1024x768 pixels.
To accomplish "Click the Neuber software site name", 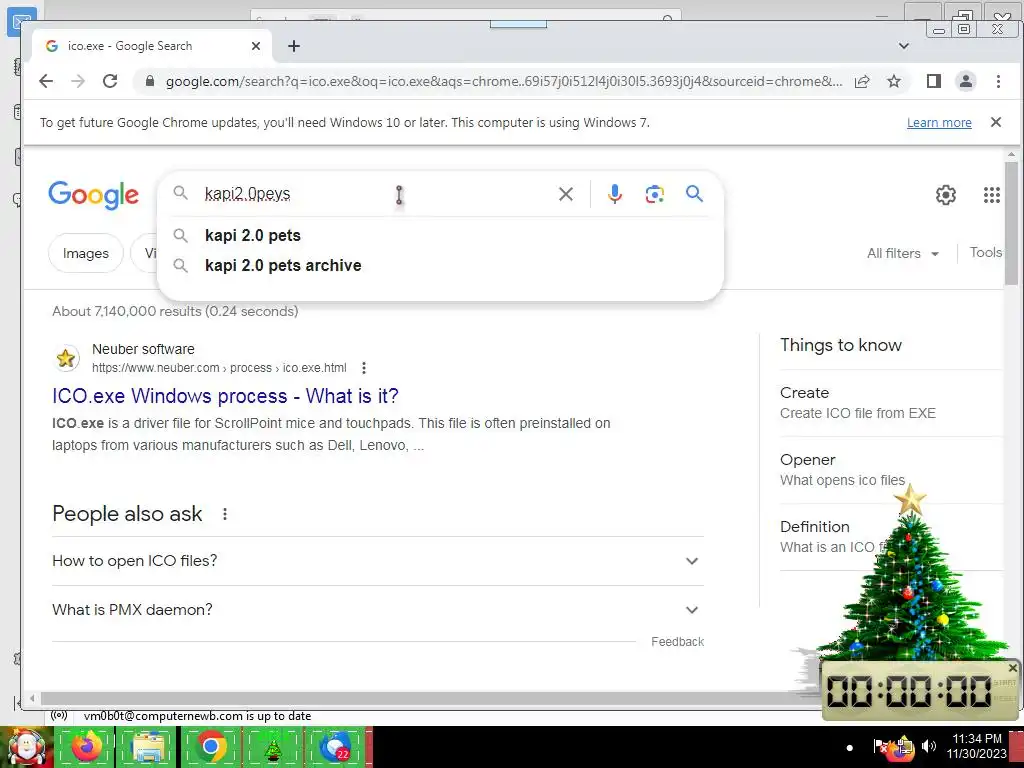I will pyautogui.click(x=143, y=349).
